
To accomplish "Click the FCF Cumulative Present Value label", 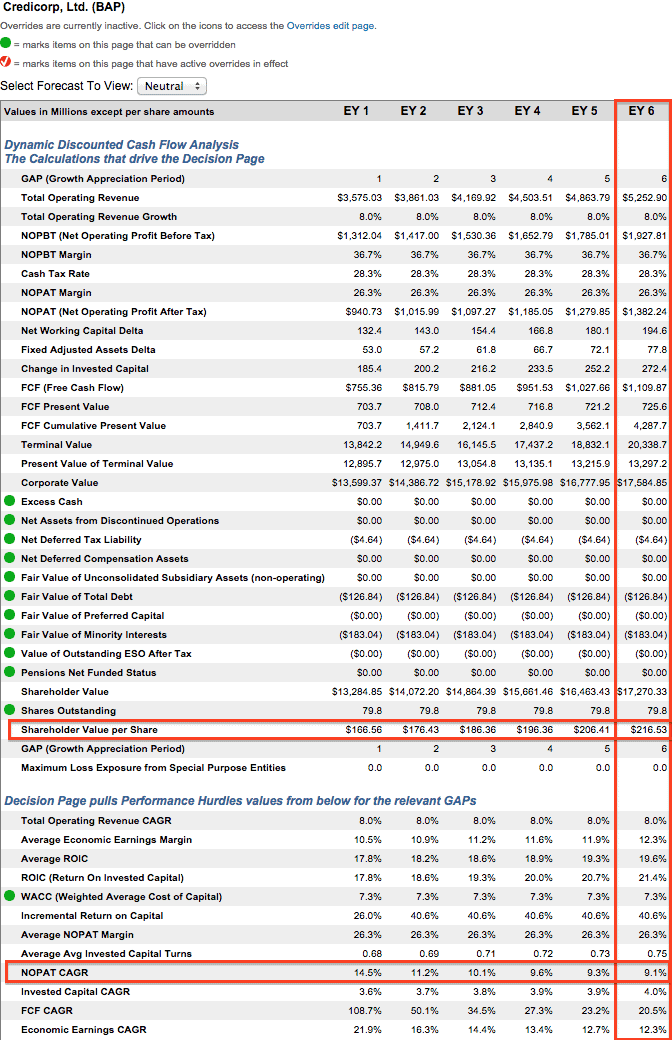I will (94, 426).
